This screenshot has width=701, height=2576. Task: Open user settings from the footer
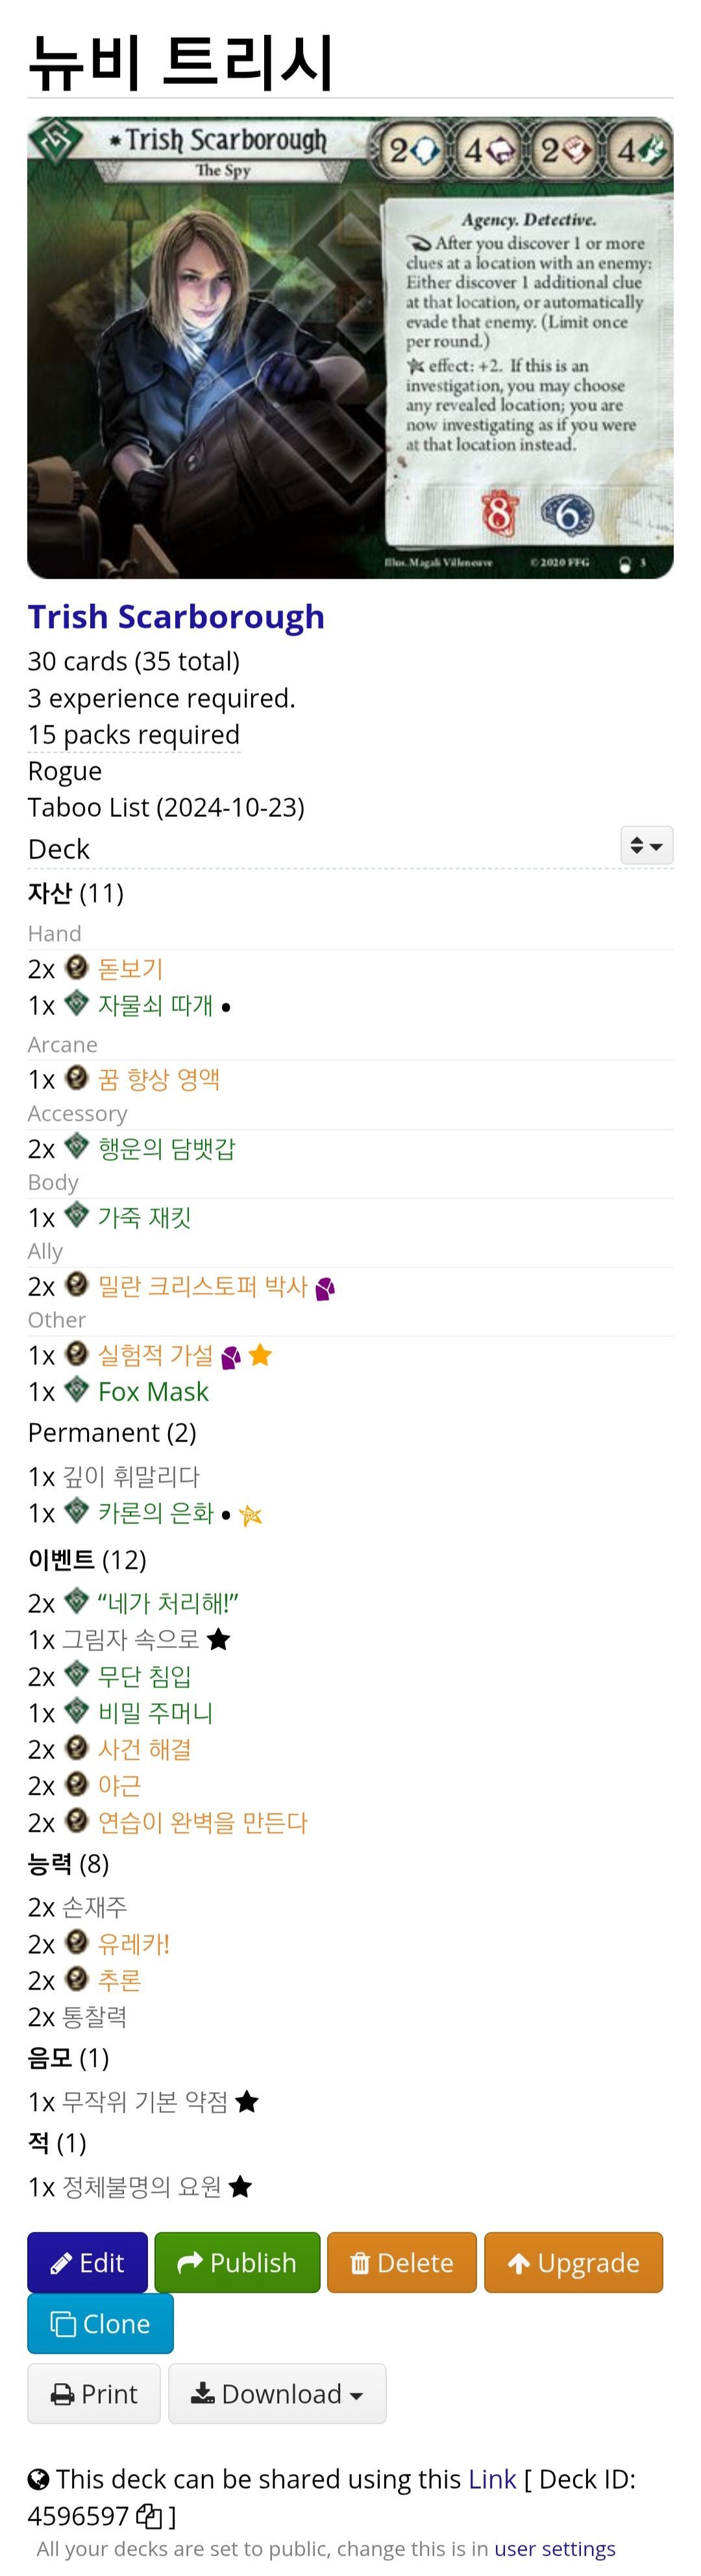[556, 2548]
